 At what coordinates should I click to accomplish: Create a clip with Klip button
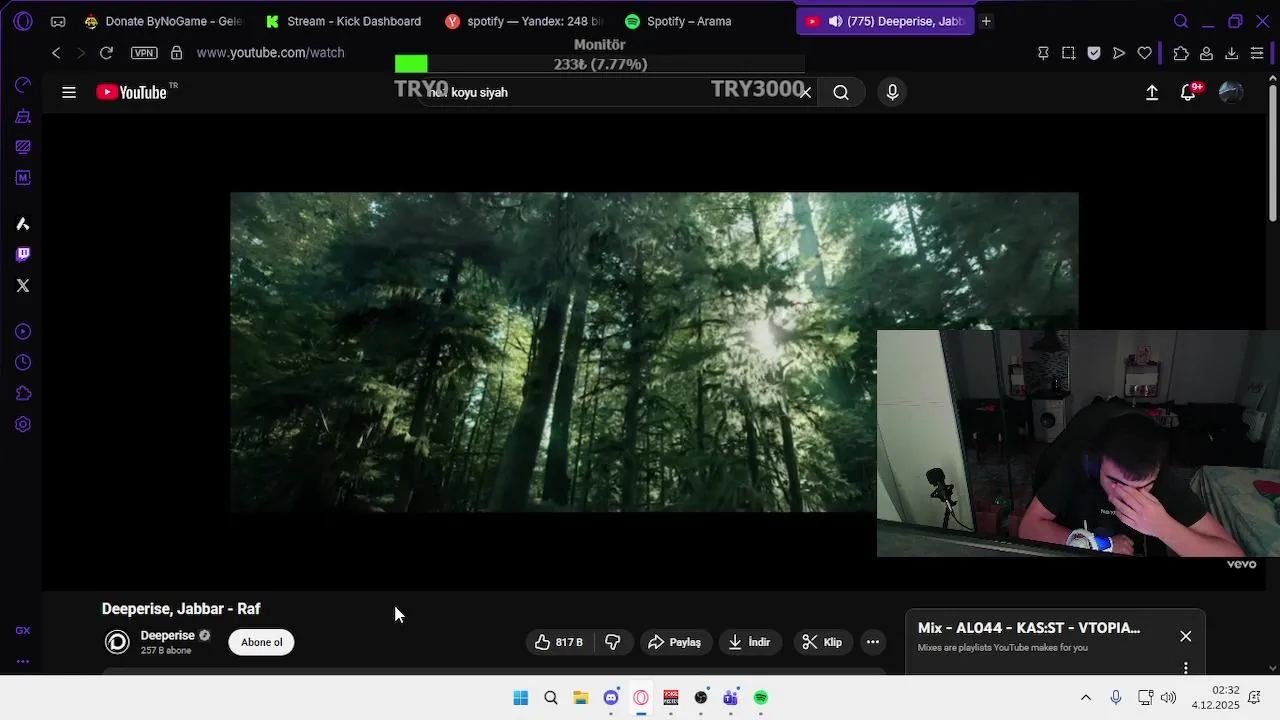click(x=823, y=642)
